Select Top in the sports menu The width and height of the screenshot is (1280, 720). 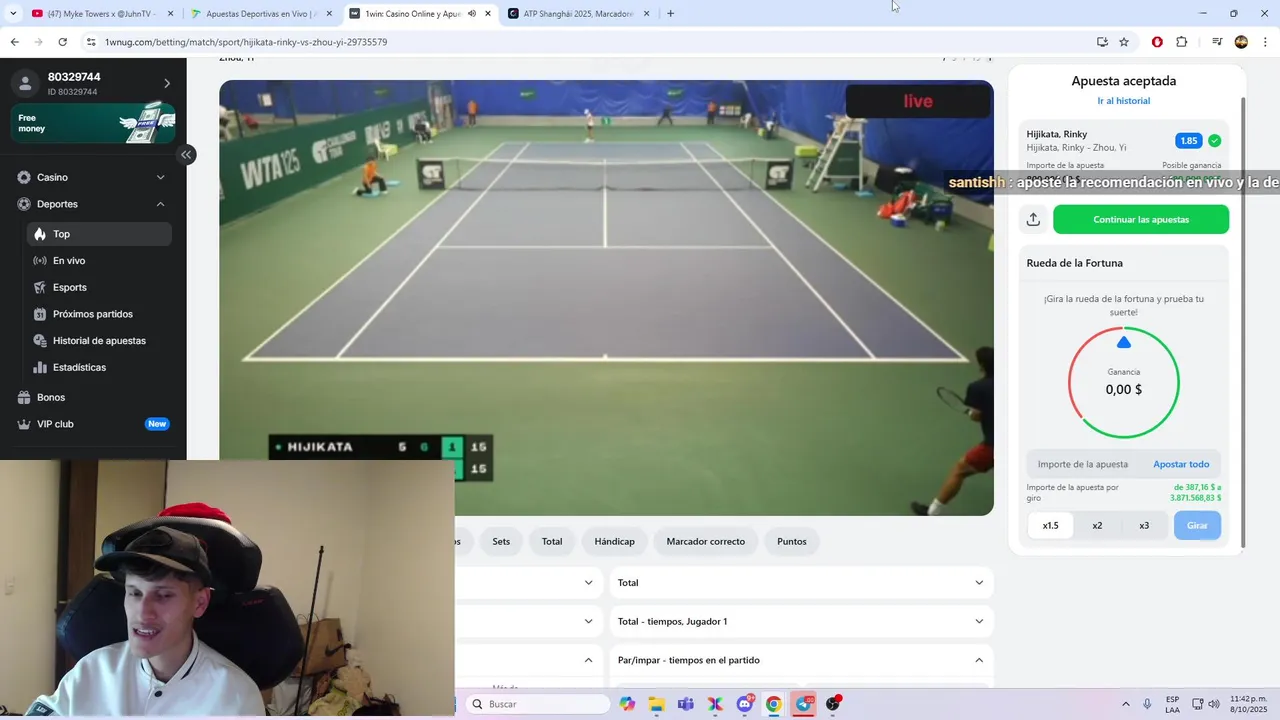point(99,234)
